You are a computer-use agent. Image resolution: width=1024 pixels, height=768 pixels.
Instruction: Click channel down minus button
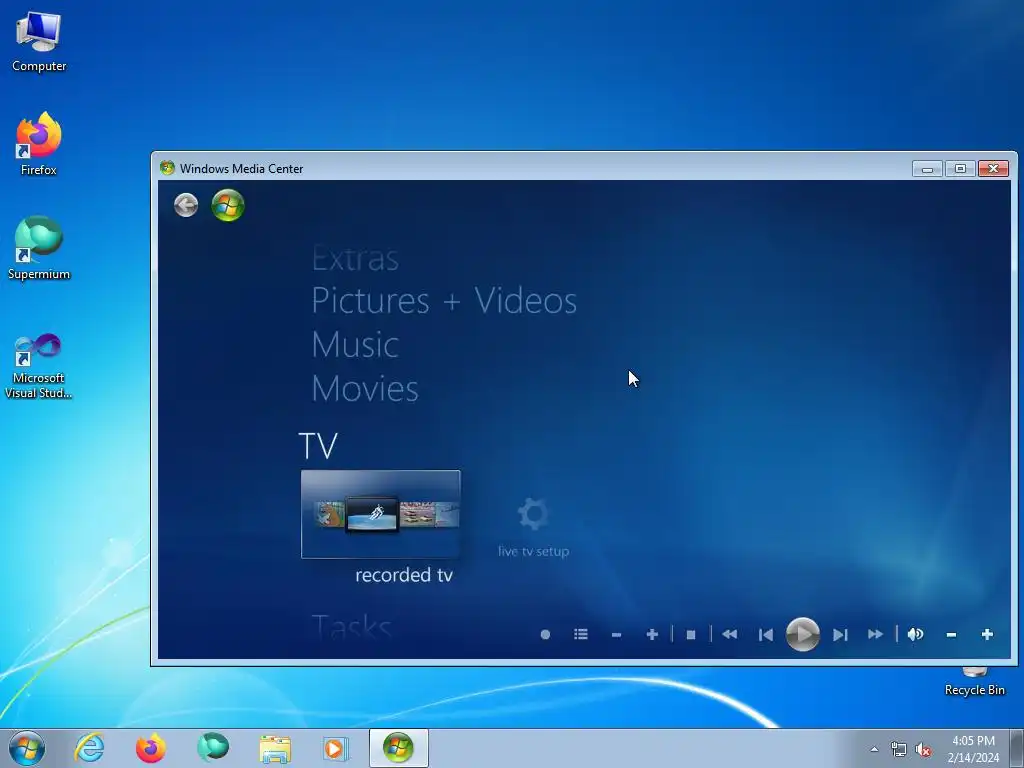click(x=616, y=634)
